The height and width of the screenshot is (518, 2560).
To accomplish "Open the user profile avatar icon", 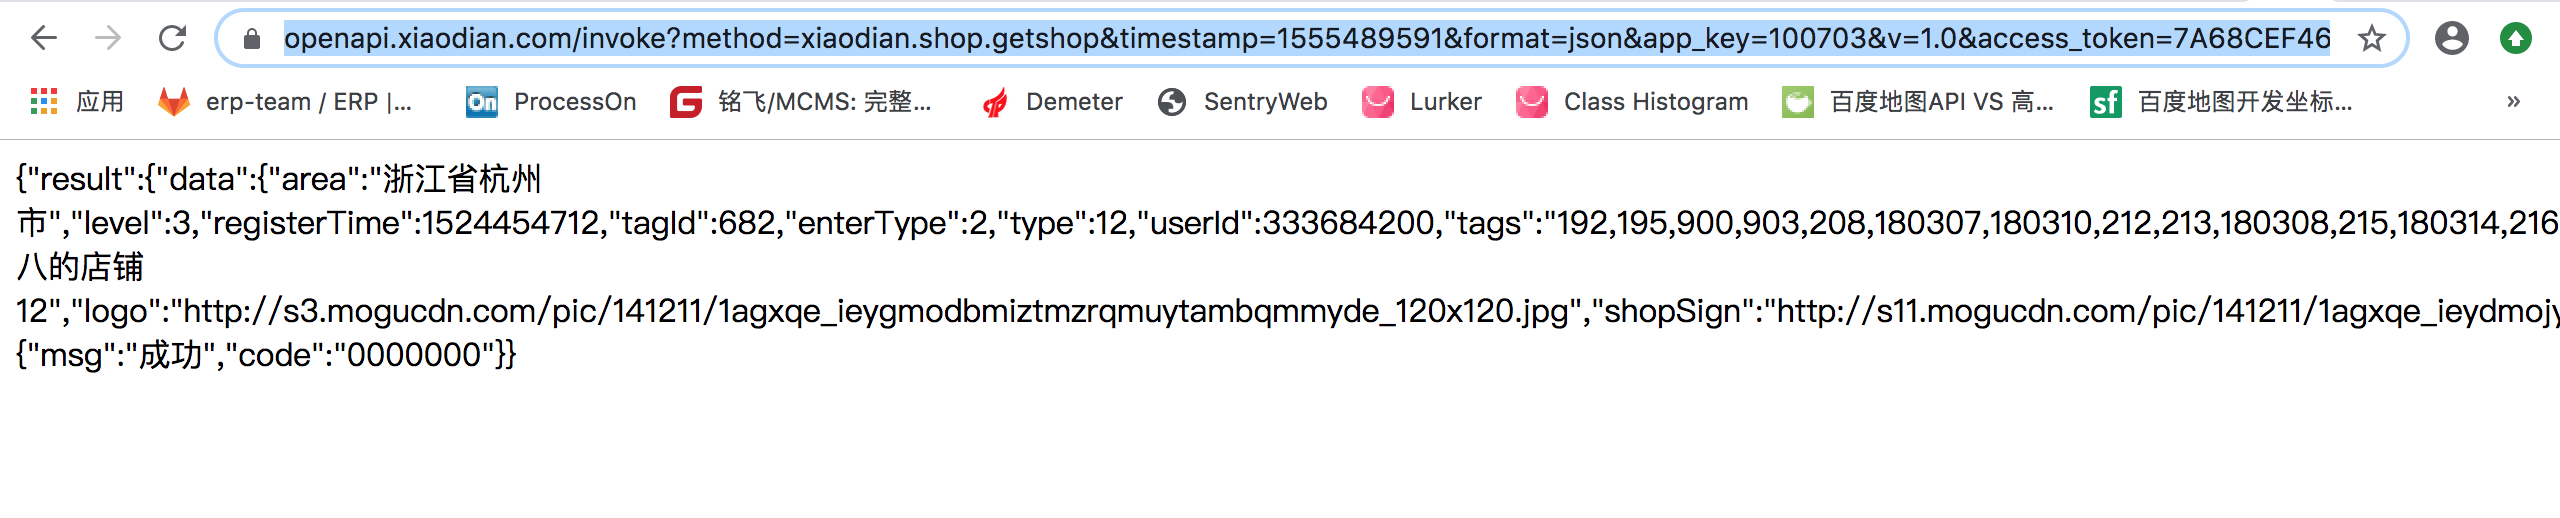I will coord(2451,38).
